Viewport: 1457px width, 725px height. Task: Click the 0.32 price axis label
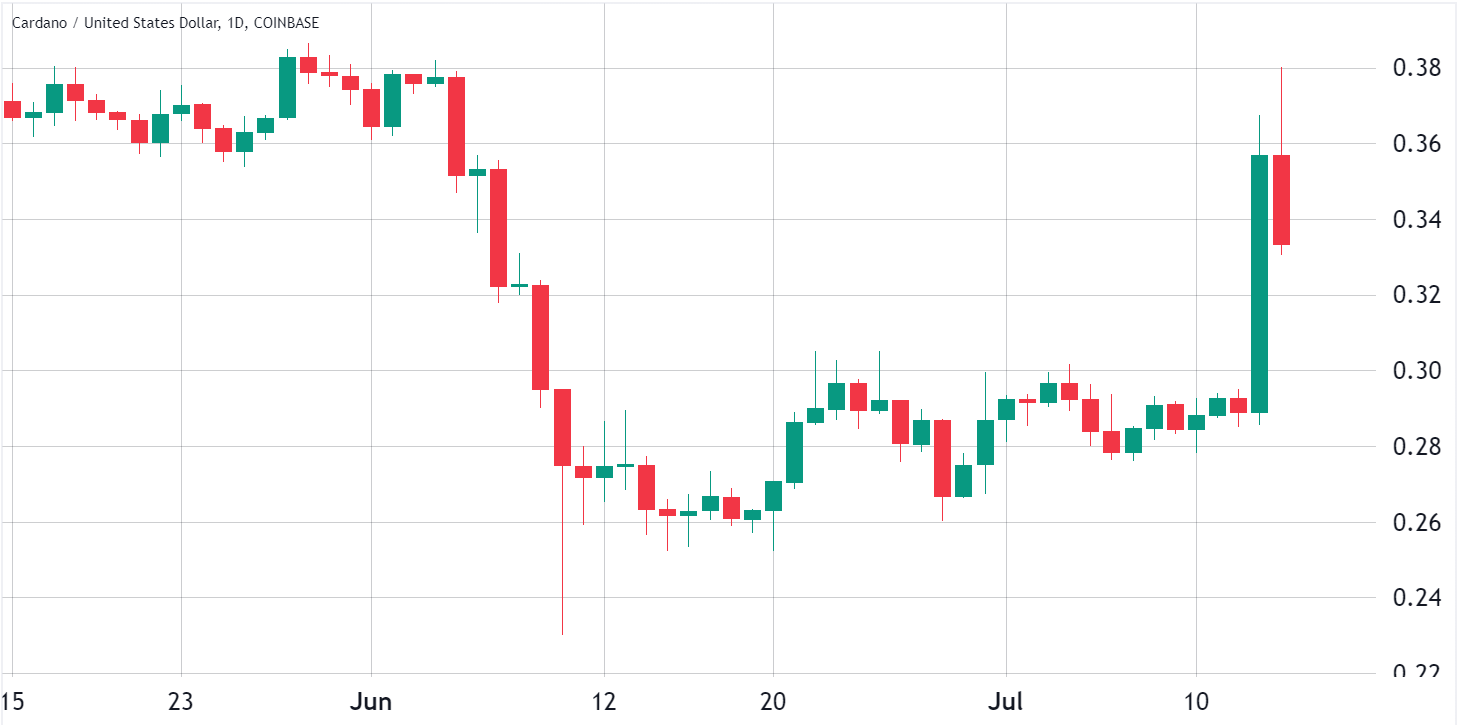coord(1417,295)
